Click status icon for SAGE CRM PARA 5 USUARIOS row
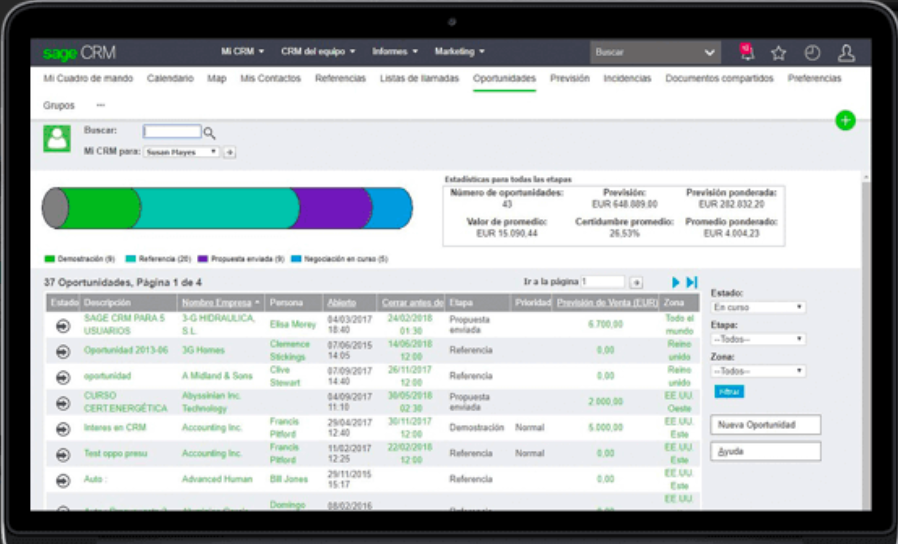 pyautogui.click(x=63, y=326)
